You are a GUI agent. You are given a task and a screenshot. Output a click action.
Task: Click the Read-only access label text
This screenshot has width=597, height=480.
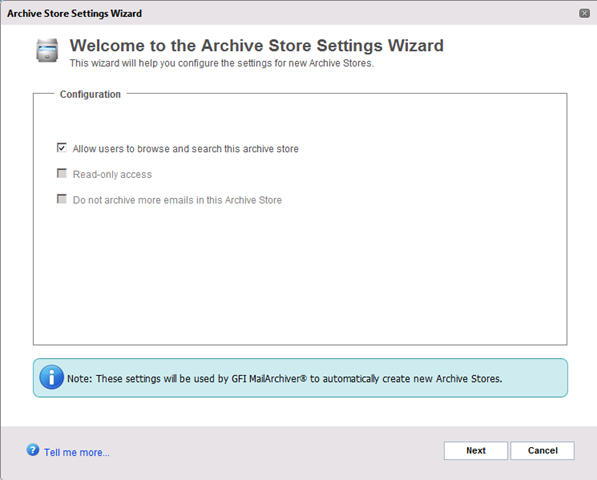point(112,174)
